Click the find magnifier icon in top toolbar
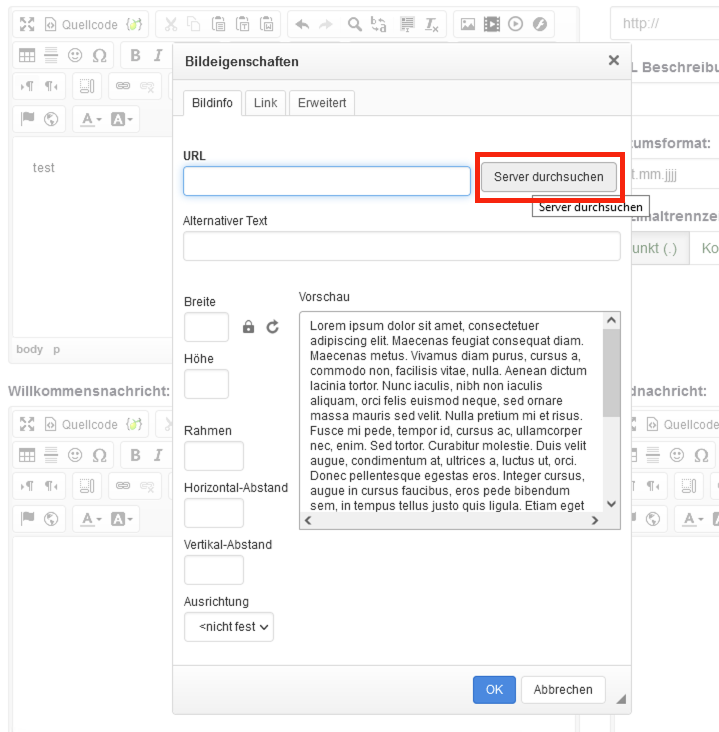719x732 pixels. coord(355,24)
